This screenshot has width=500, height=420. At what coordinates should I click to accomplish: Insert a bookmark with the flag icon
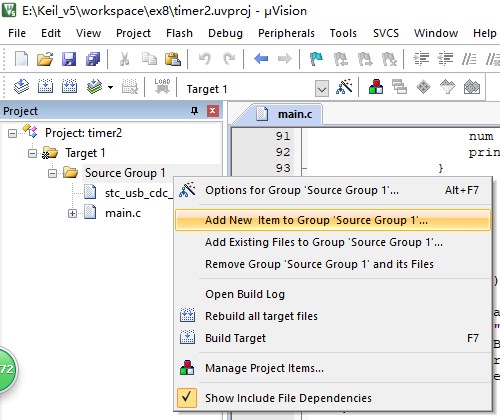[316, 59]
